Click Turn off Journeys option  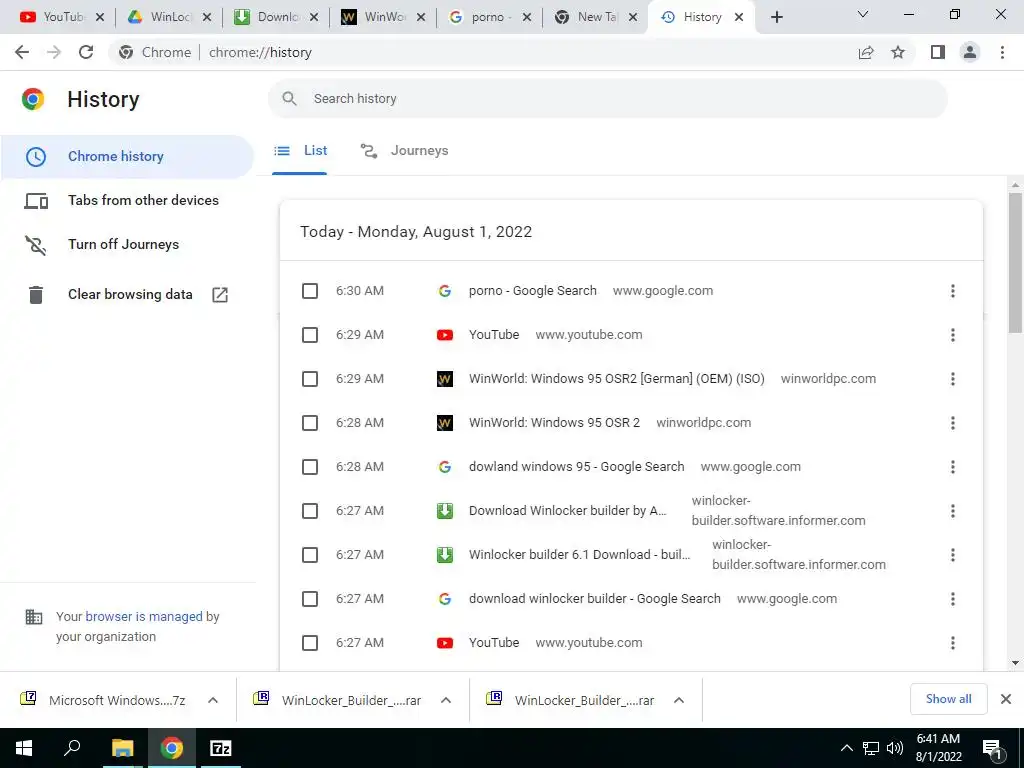point(123,244)
